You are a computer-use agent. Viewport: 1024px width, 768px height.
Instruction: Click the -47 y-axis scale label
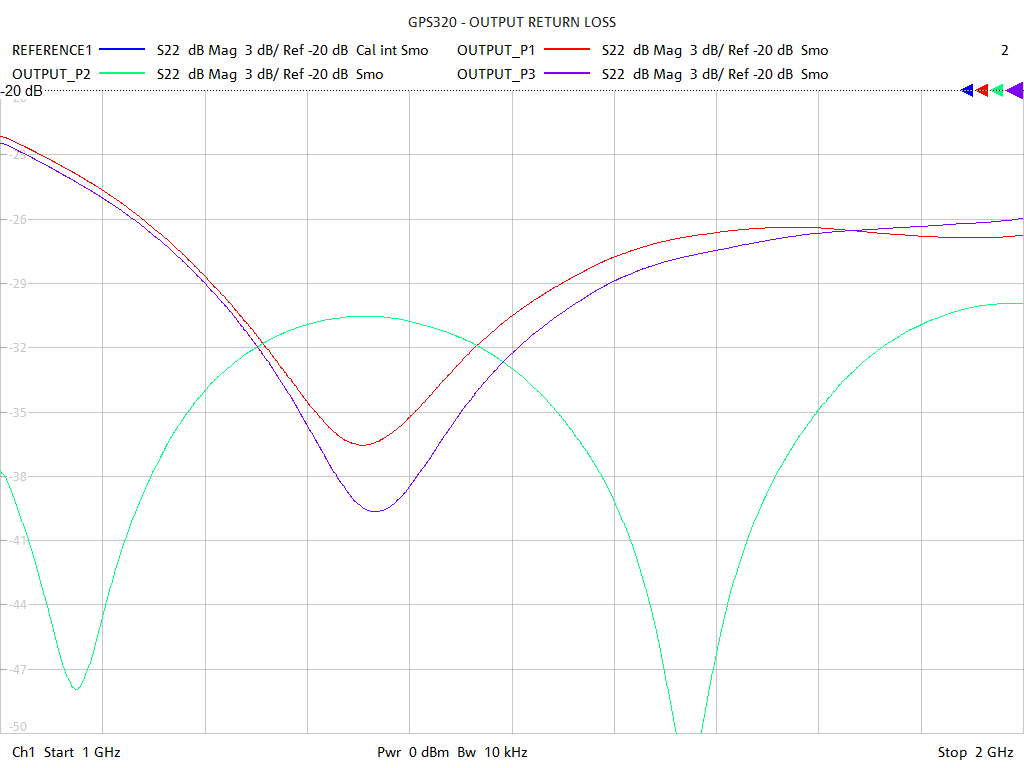pyautogui.click(x=18, y=669)
